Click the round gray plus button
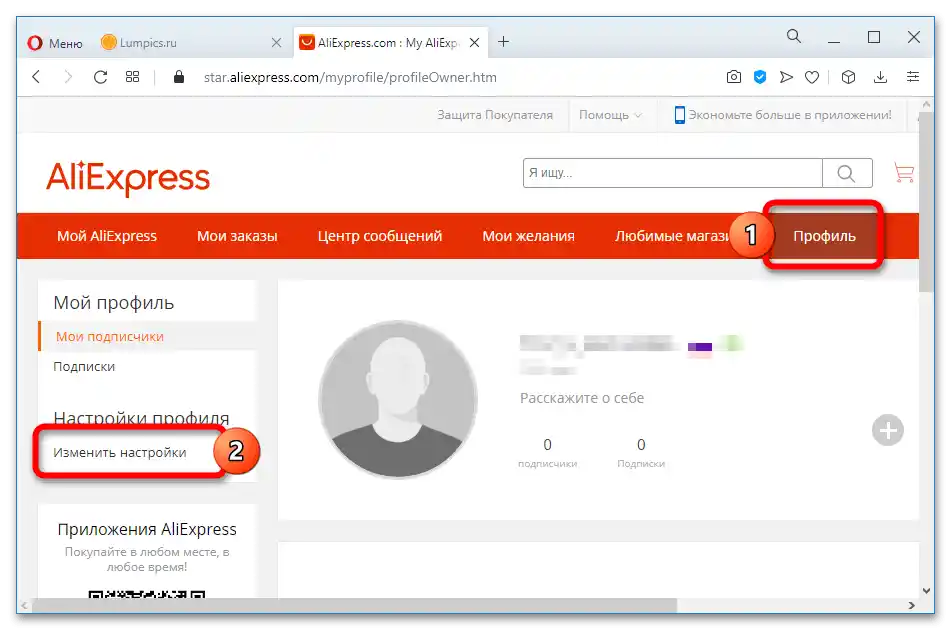Viewport: 951px width, 630px height. (888, 431)
